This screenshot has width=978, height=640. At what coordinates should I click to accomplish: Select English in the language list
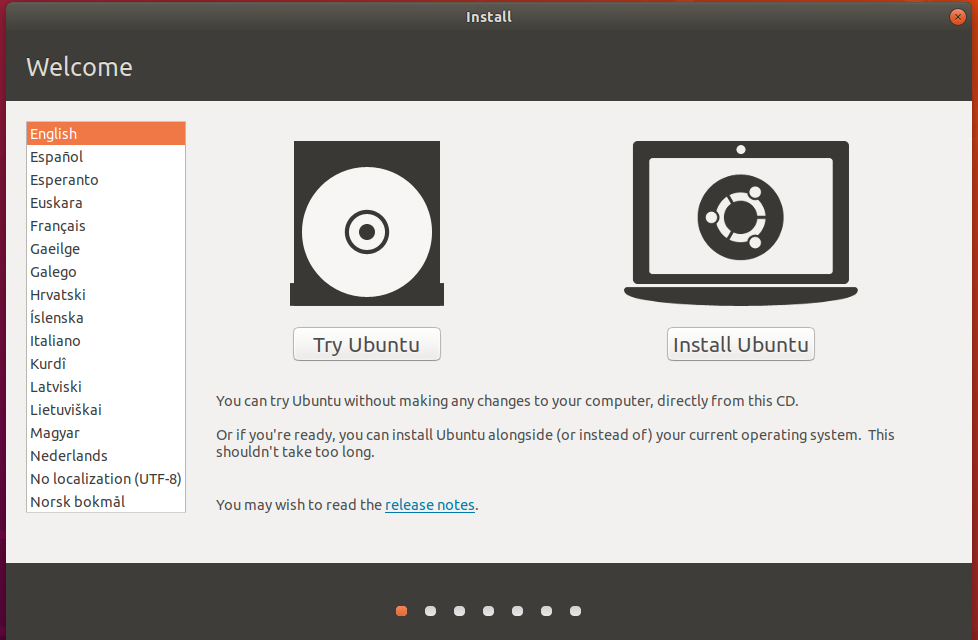(x=106, y=133)
